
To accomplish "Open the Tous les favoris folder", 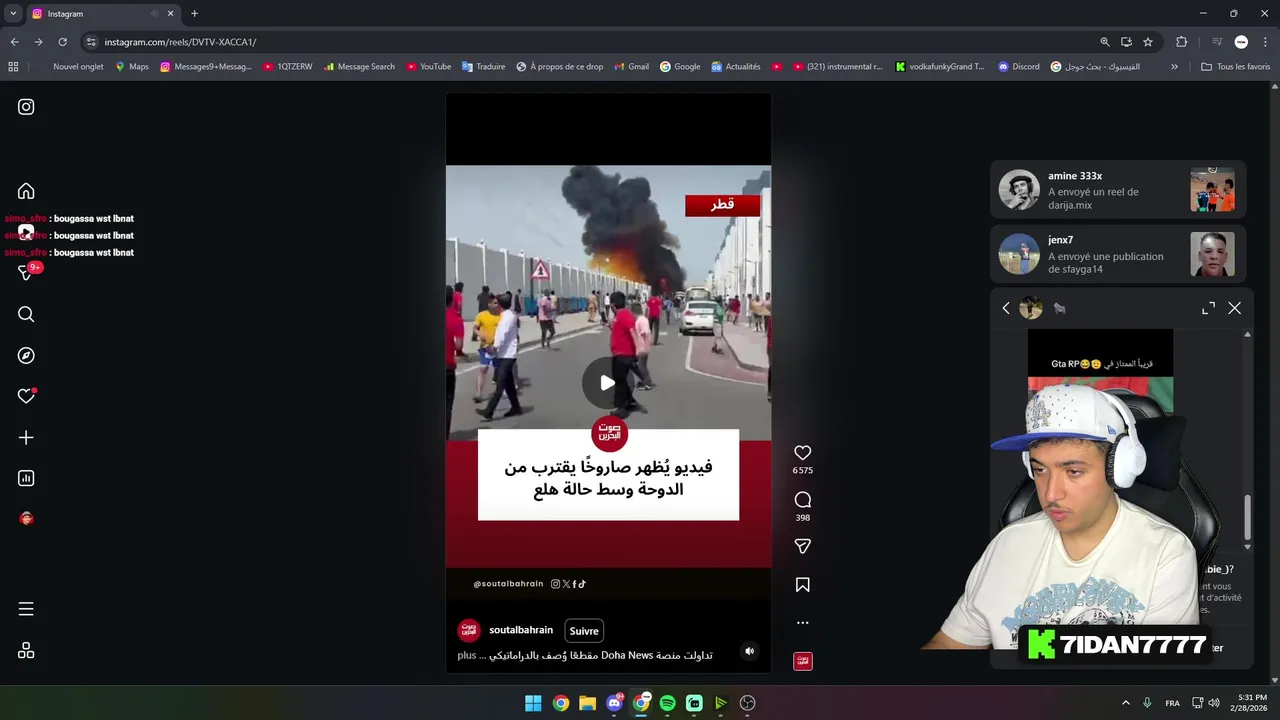I will point(1235,67).
